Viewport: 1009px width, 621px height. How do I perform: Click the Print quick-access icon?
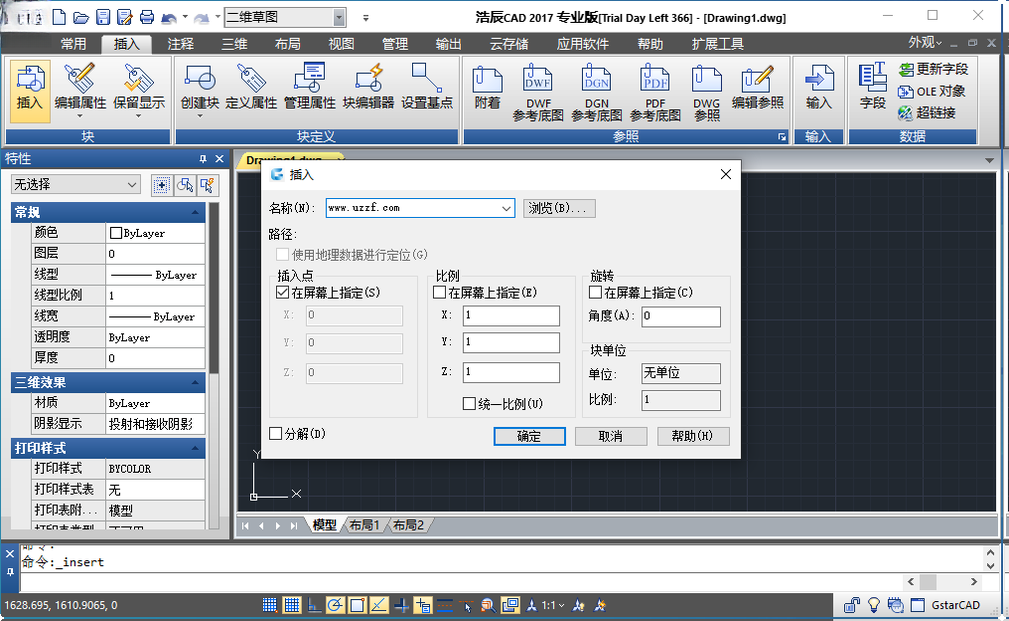147,17
